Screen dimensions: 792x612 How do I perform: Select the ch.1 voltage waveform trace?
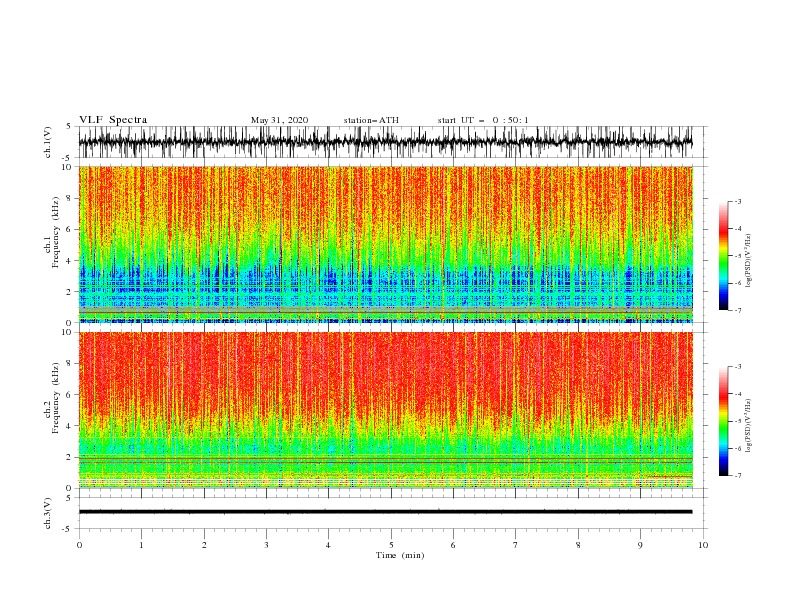pos(385,142)
